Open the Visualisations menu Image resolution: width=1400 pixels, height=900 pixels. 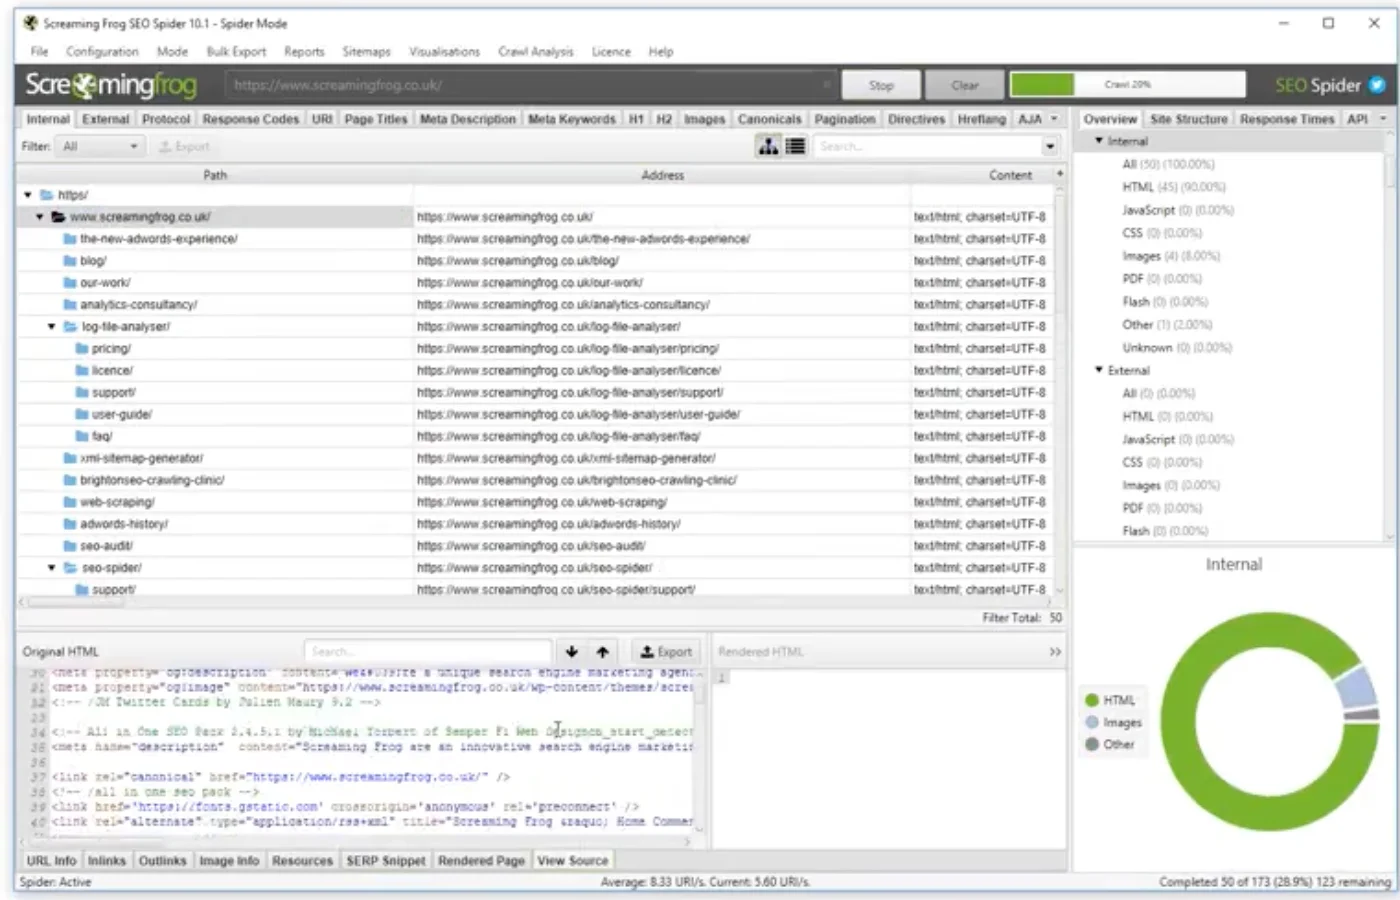tap(444, 51)
